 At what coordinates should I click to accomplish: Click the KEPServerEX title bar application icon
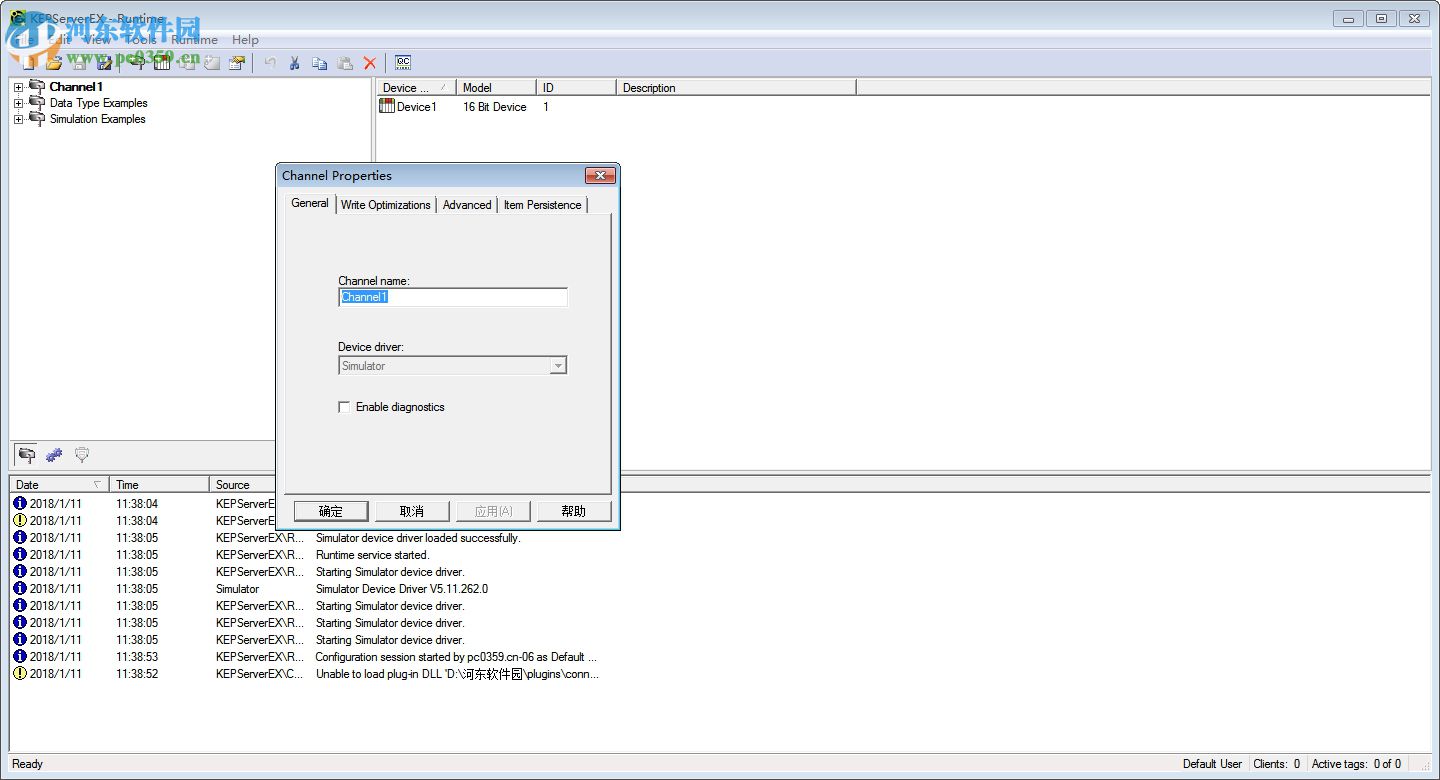tap(17, 17)
